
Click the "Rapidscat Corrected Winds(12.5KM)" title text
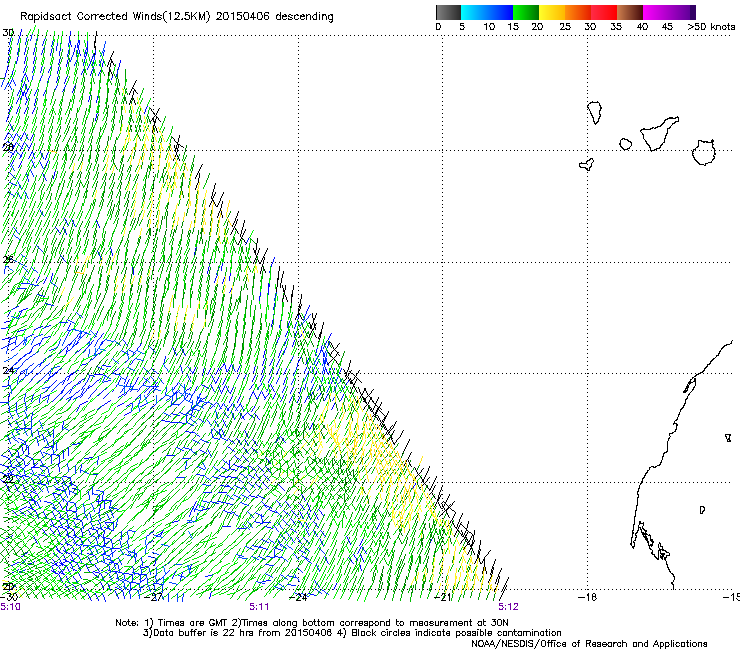[115, 17]
